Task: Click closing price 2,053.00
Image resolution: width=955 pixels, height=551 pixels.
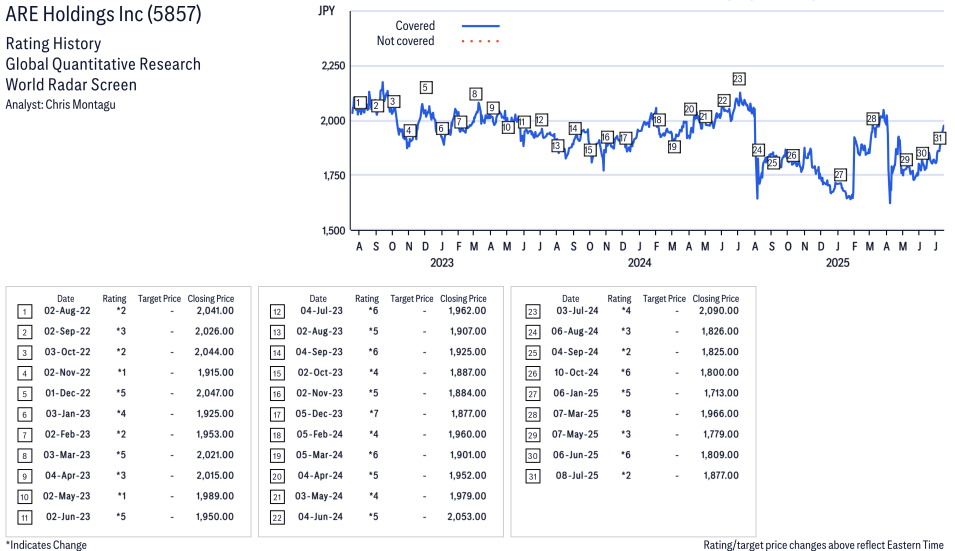Action: click(x=467, y=516)
